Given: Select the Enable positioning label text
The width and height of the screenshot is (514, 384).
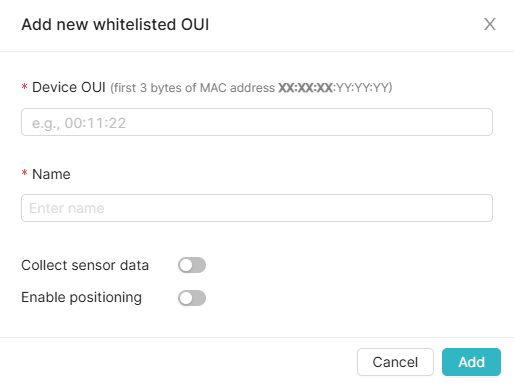Looking at the screenshot, I should click(x=81, y=297).
